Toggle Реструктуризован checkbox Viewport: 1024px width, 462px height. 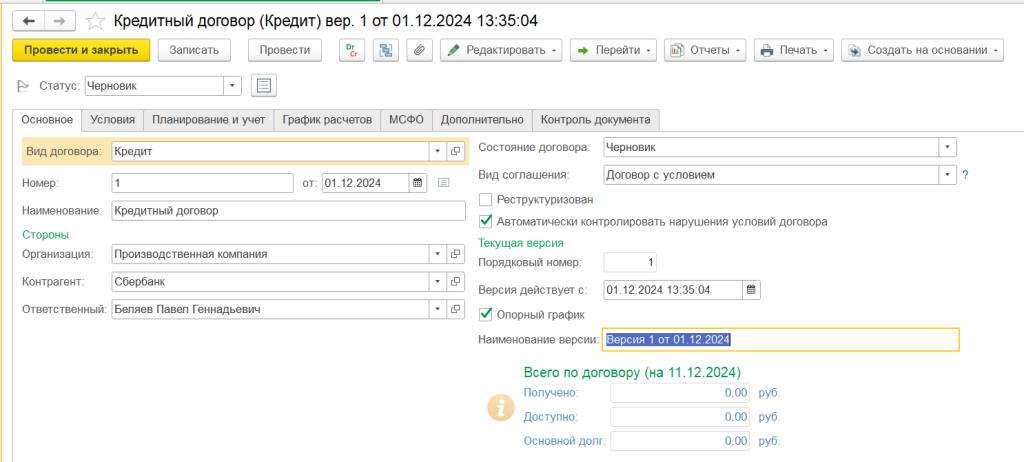pos(485,199)
